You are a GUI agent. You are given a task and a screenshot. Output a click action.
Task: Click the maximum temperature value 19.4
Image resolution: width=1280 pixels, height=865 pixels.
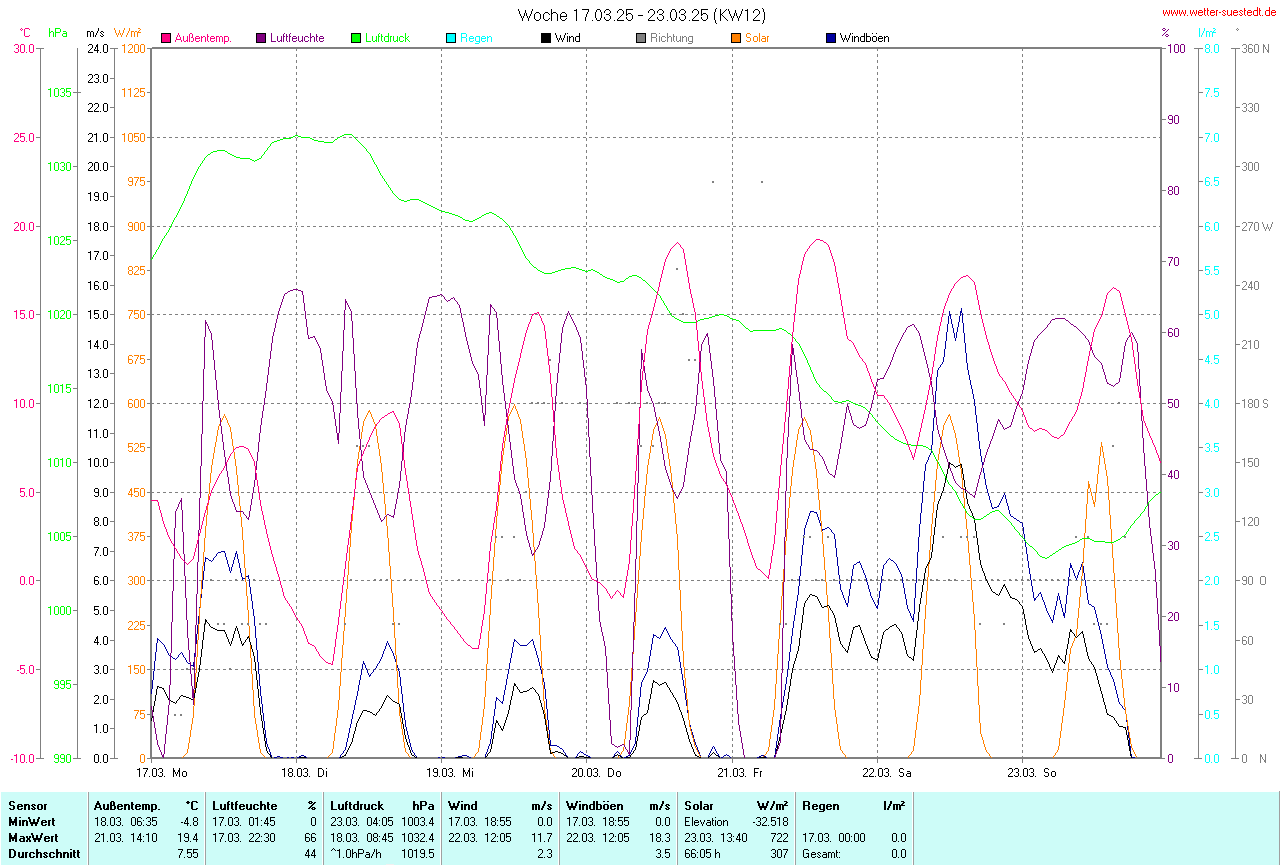click(x=189, y=837)
